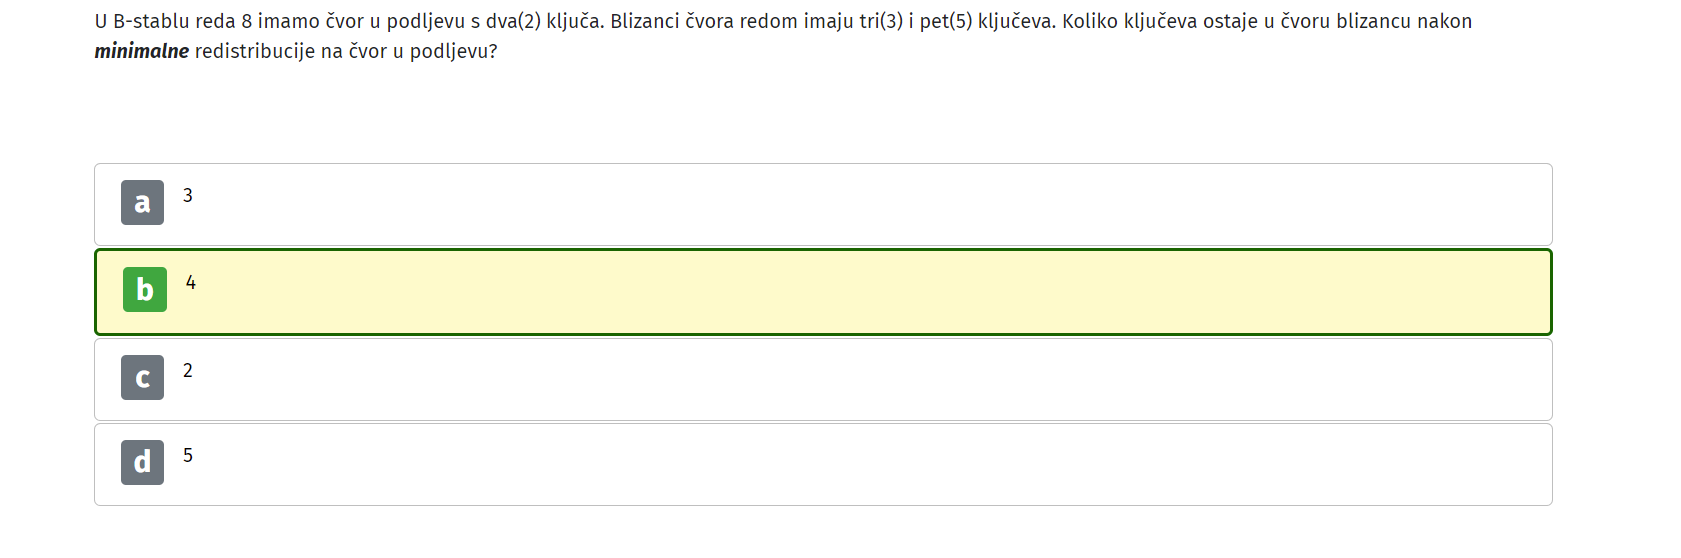Click the number 4 next to badge b
The image size is (1681, 558).
pos(191,283)
